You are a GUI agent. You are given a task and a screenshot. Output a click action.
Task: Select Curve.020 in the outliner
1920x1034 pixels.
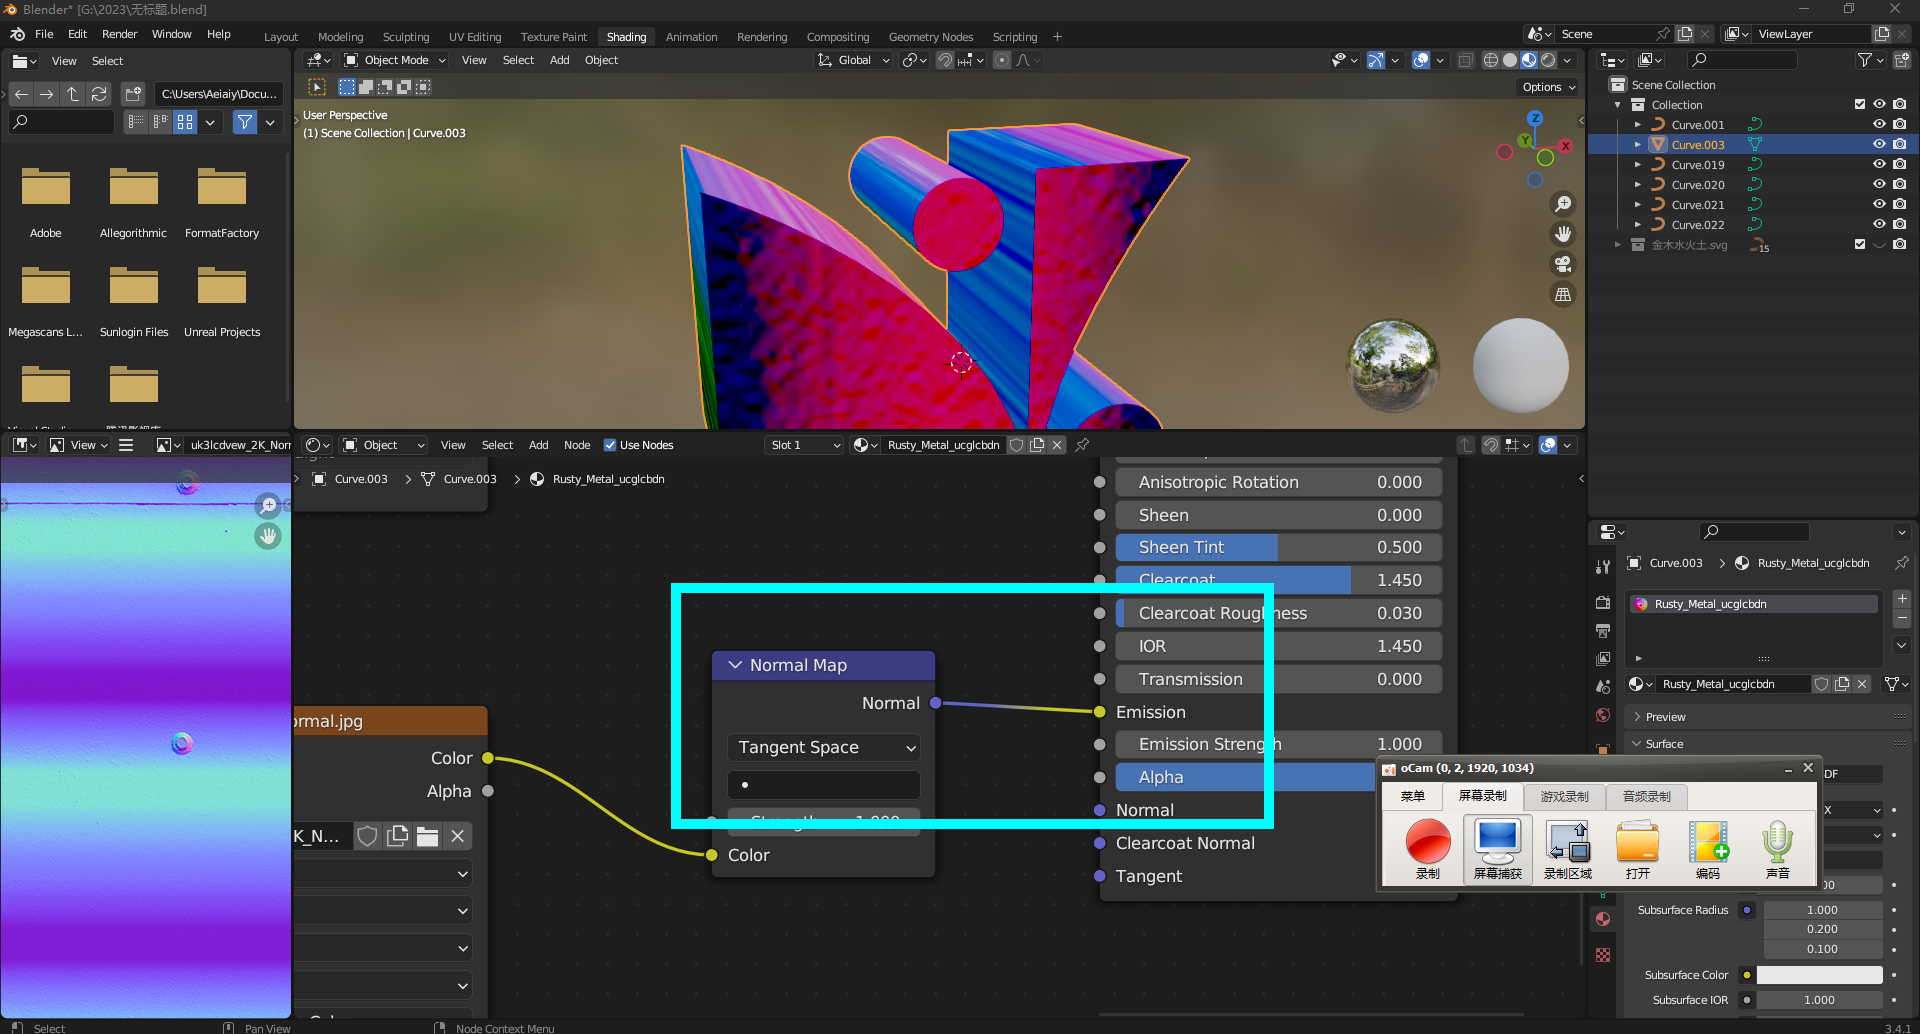(1697, 185)
